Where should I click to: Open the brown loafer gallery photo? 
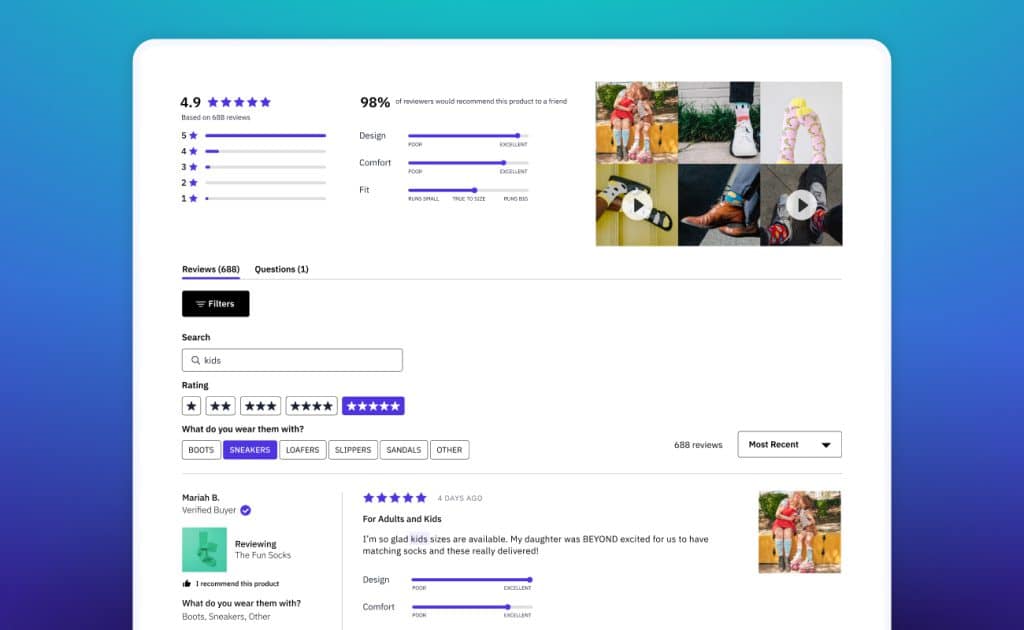pos(719,205)
